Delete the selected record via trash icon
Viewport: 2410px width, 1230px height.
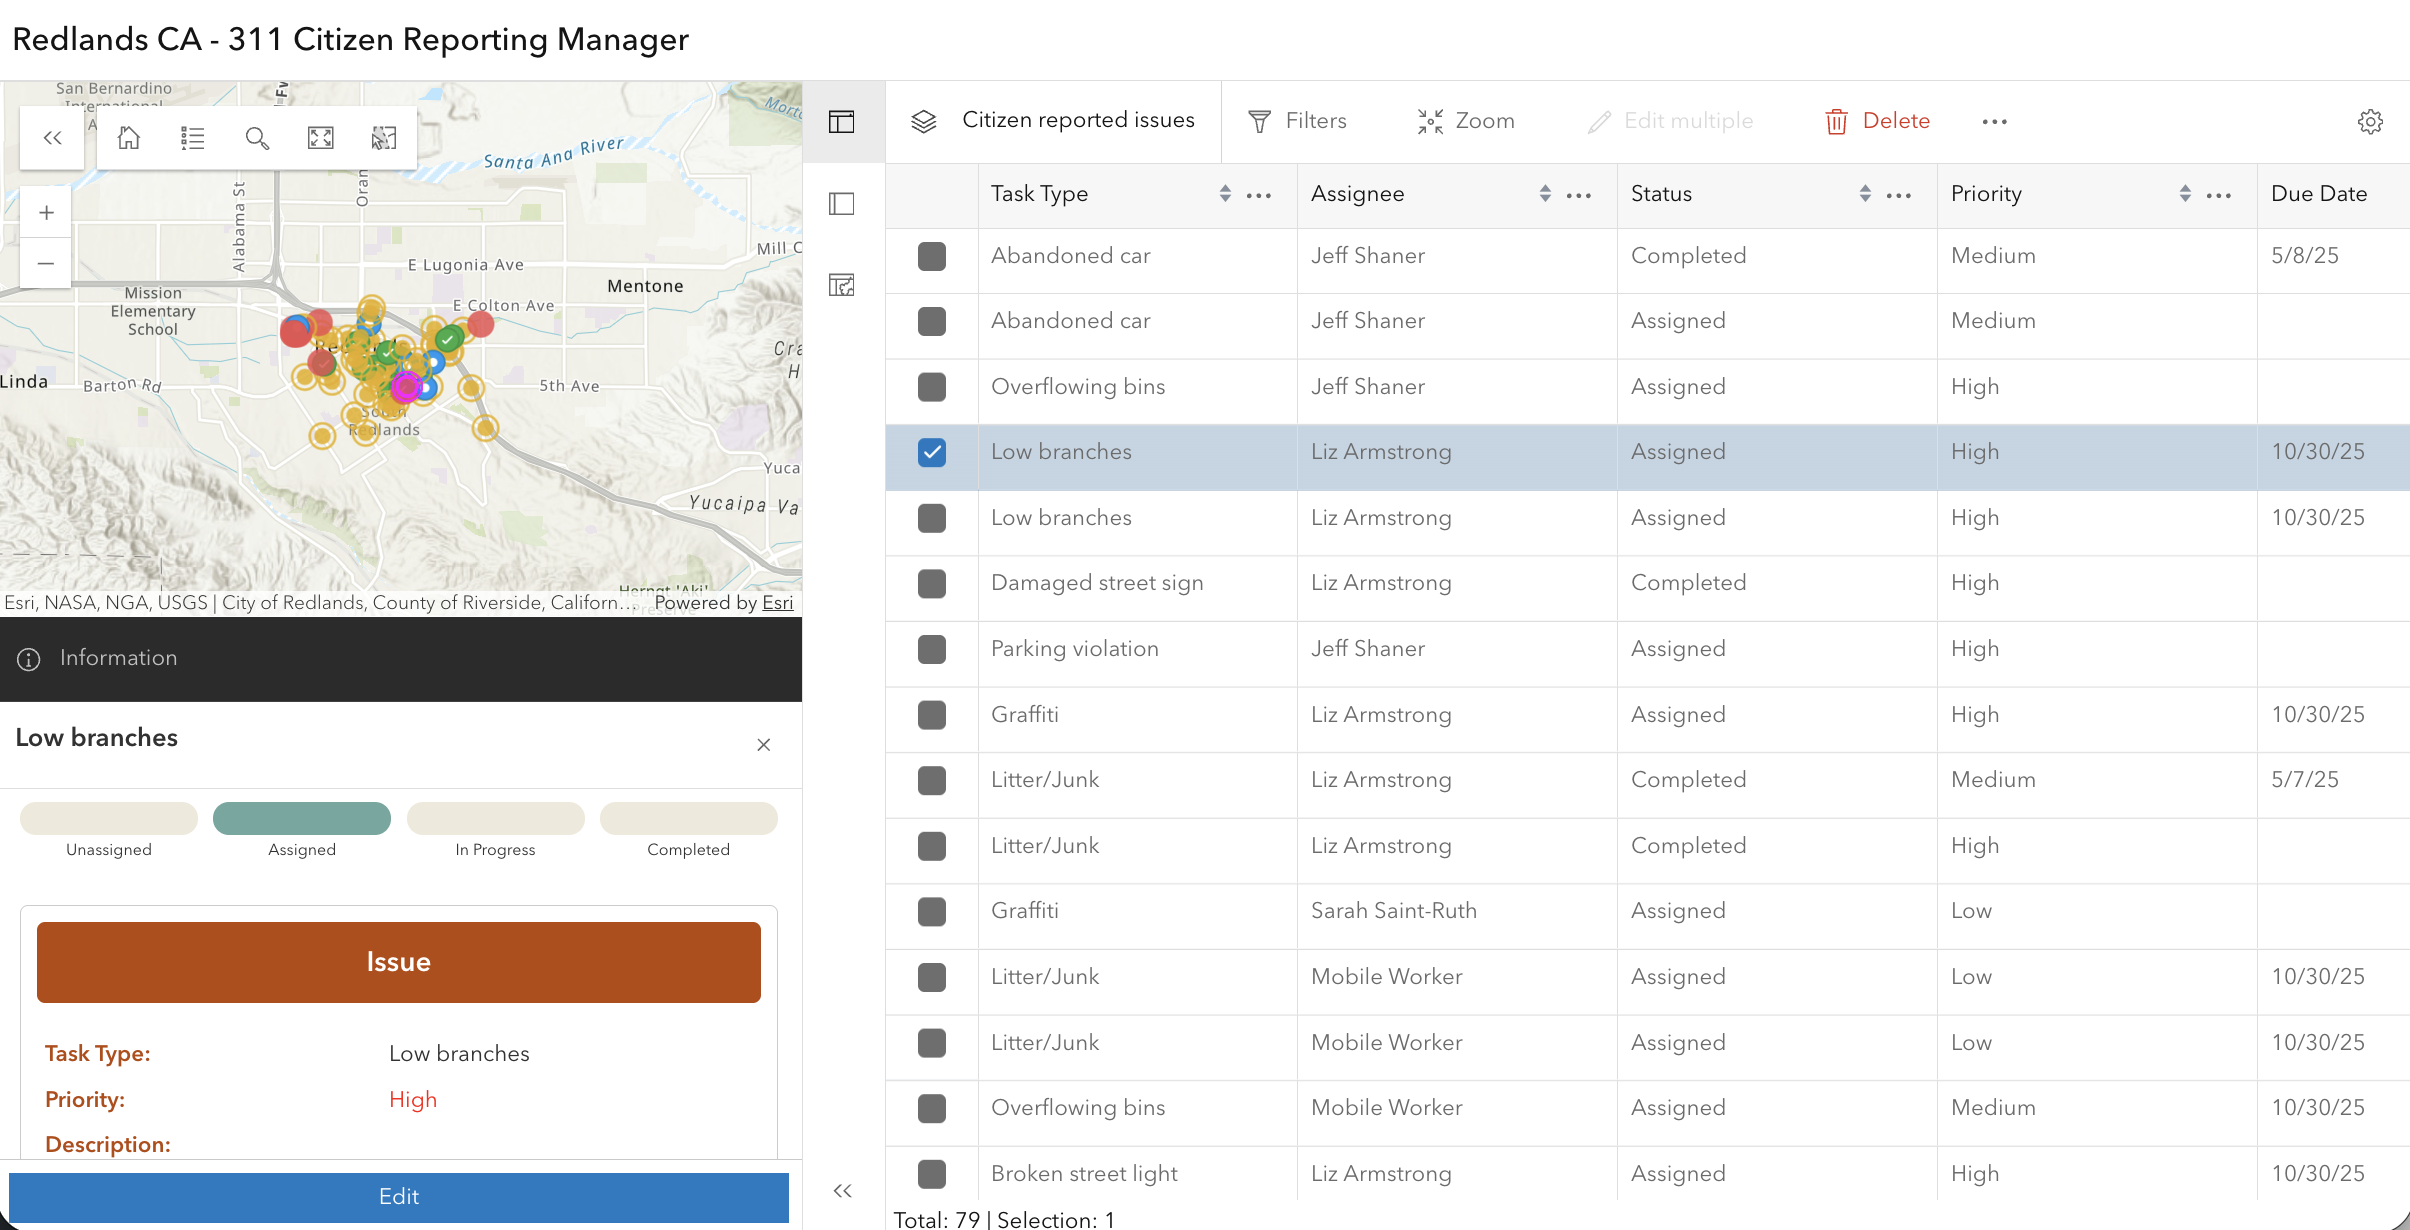point(1874,120)
